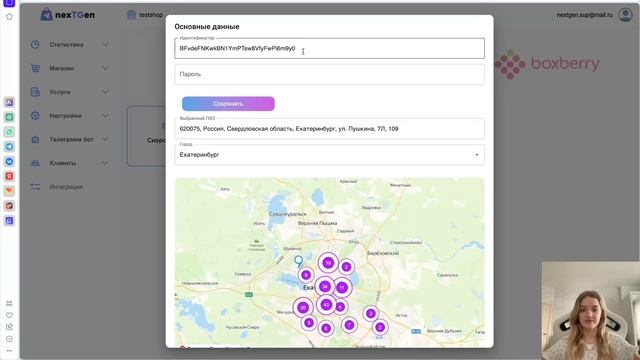Viewport: 640px width, 360px height.
Task: Click the map cluster marked 34
Action: point(325,287)
